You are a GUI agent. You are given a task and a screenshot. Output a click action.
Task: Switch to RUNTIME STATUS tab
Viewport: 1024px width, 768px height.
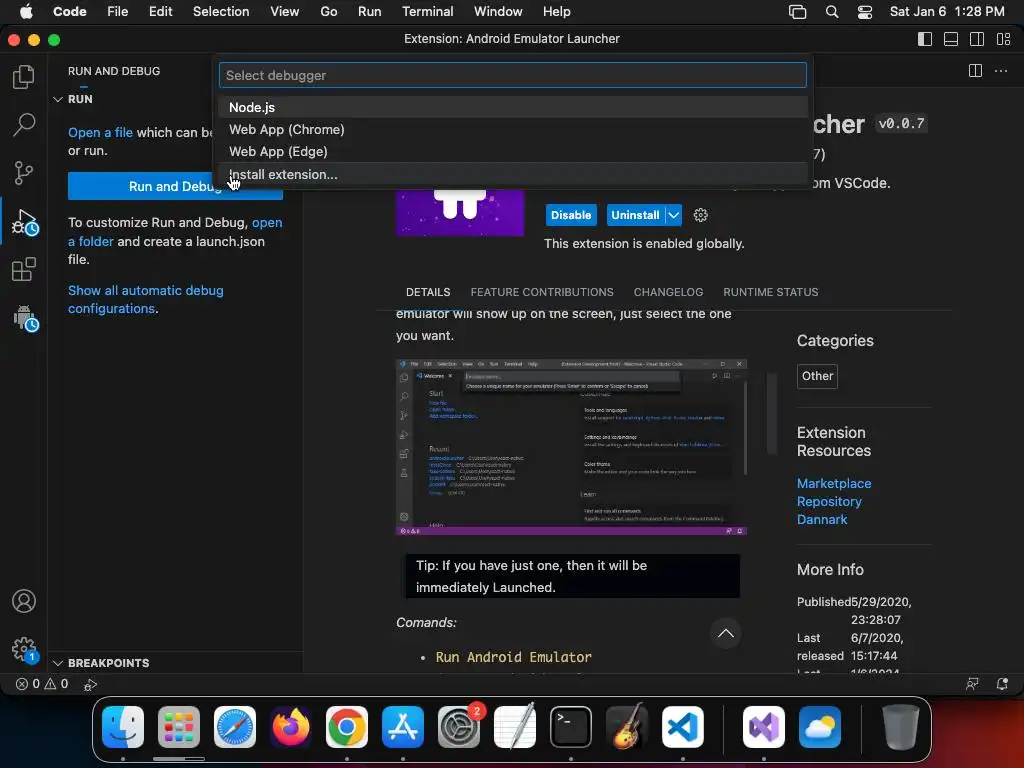pyautogui.click(x=771, y=292)
